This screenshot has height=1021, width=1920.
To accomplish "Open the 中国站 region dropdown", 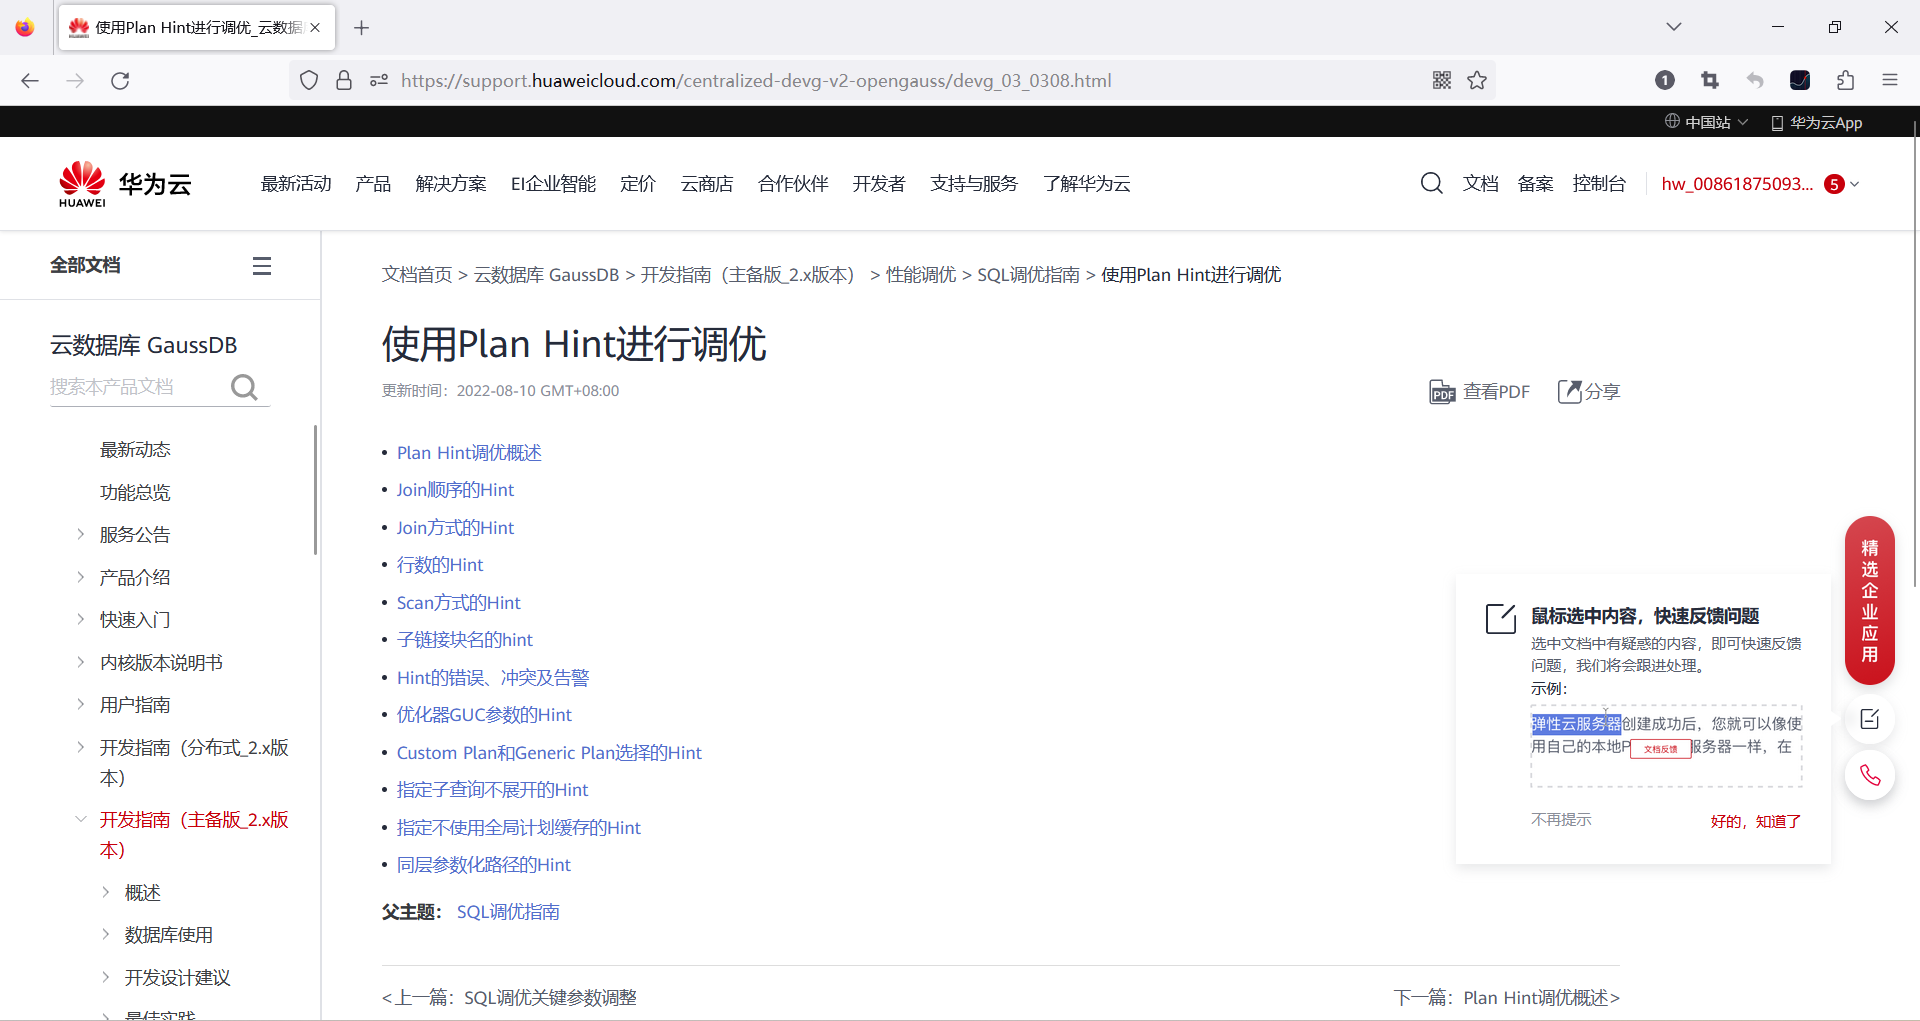I will 1705,121.
